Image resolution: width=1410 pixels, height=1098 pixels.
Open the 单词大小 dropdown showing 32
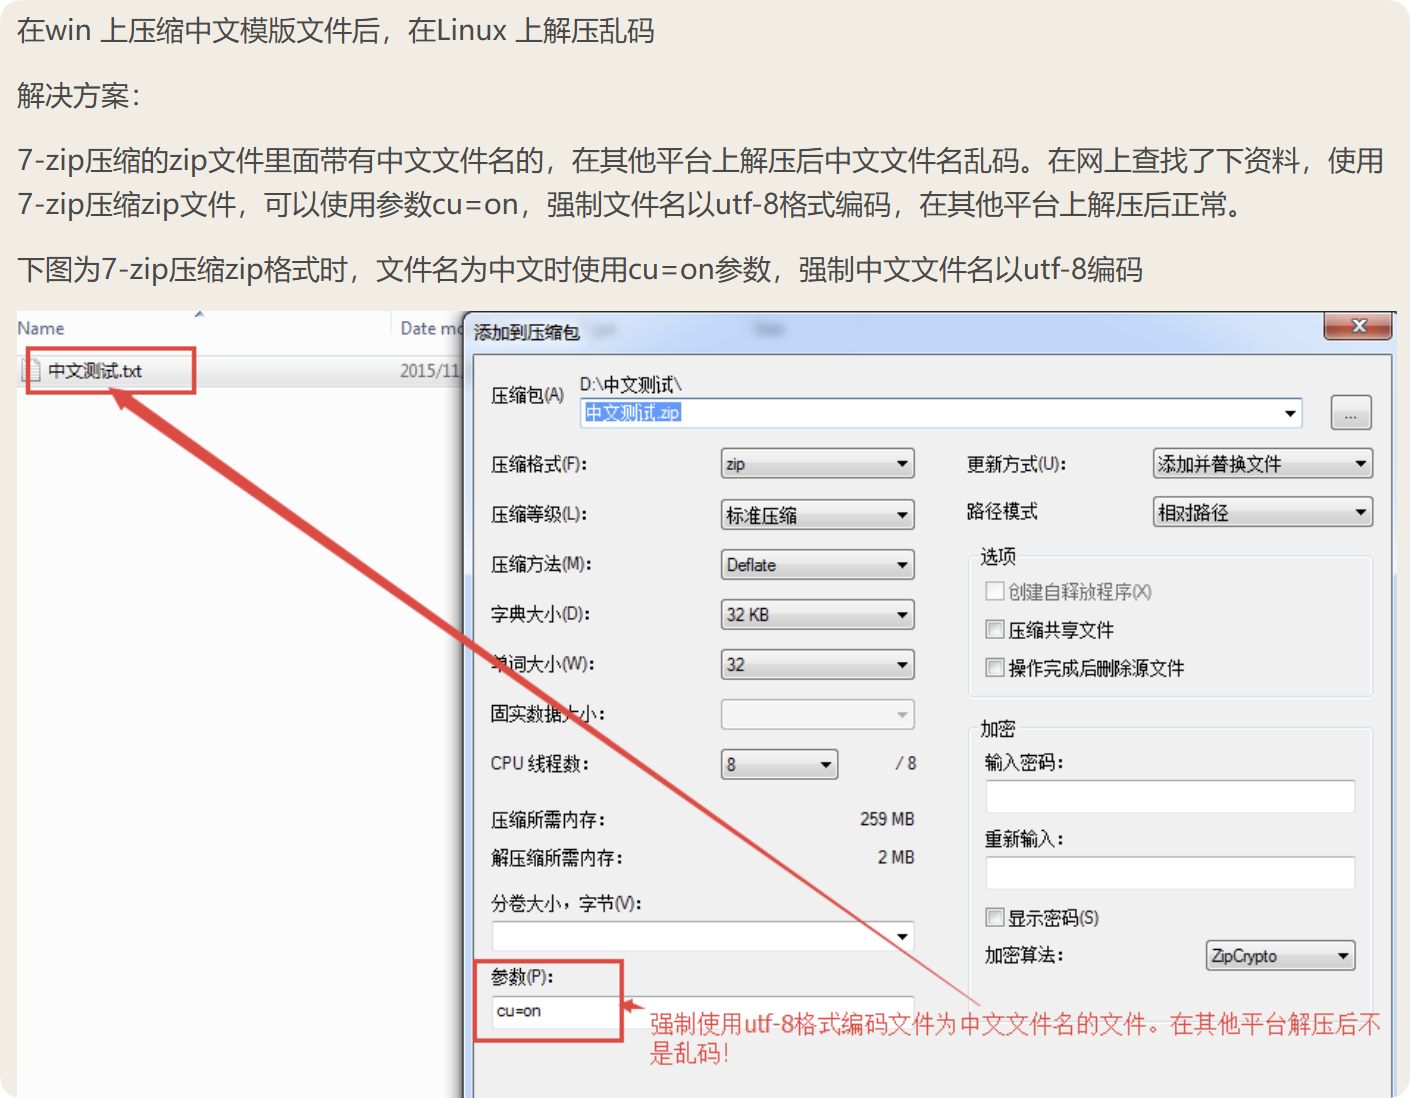coord(817,665)
